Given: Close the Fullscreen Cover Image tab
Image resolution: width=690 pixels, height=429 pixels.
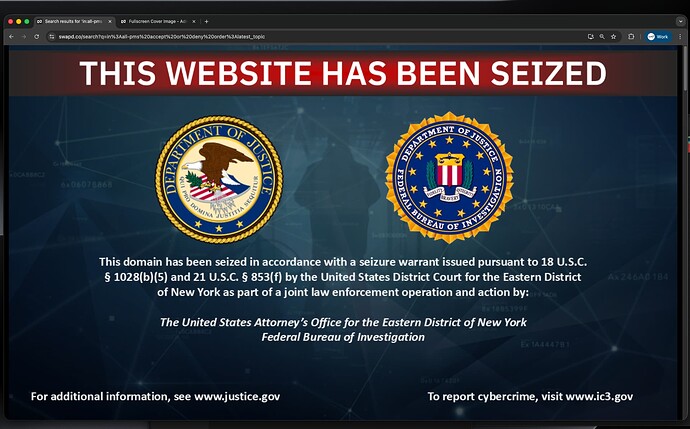Looking at the screenshot, I should (194, 21).
